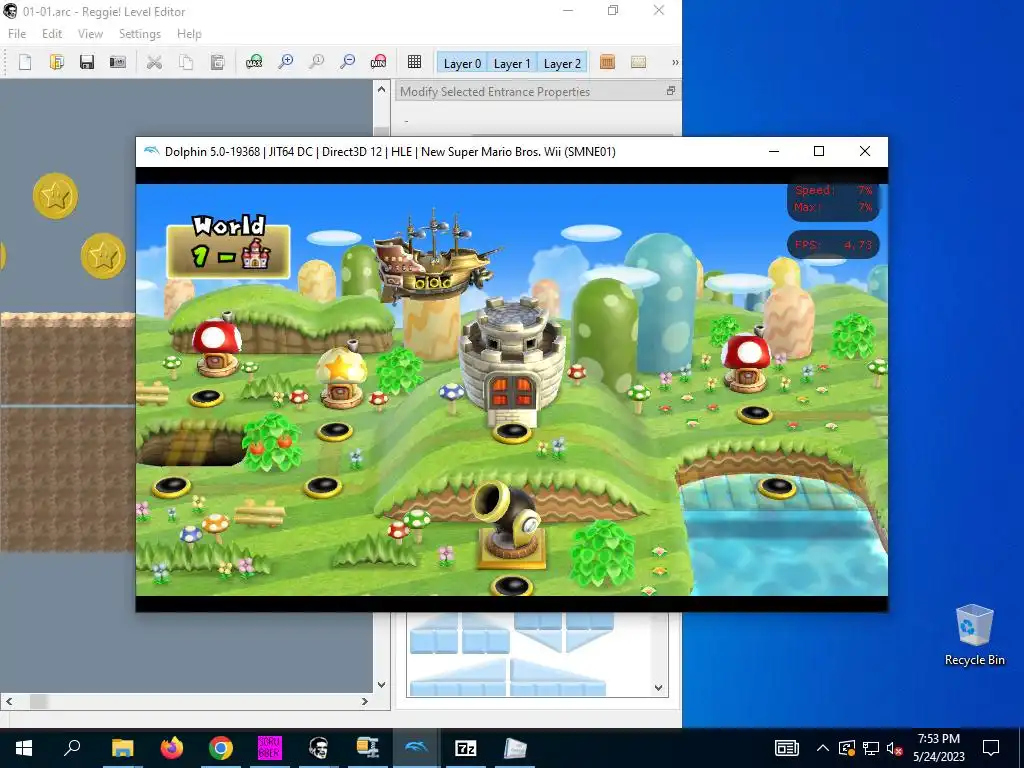Open the View menu

90,34
